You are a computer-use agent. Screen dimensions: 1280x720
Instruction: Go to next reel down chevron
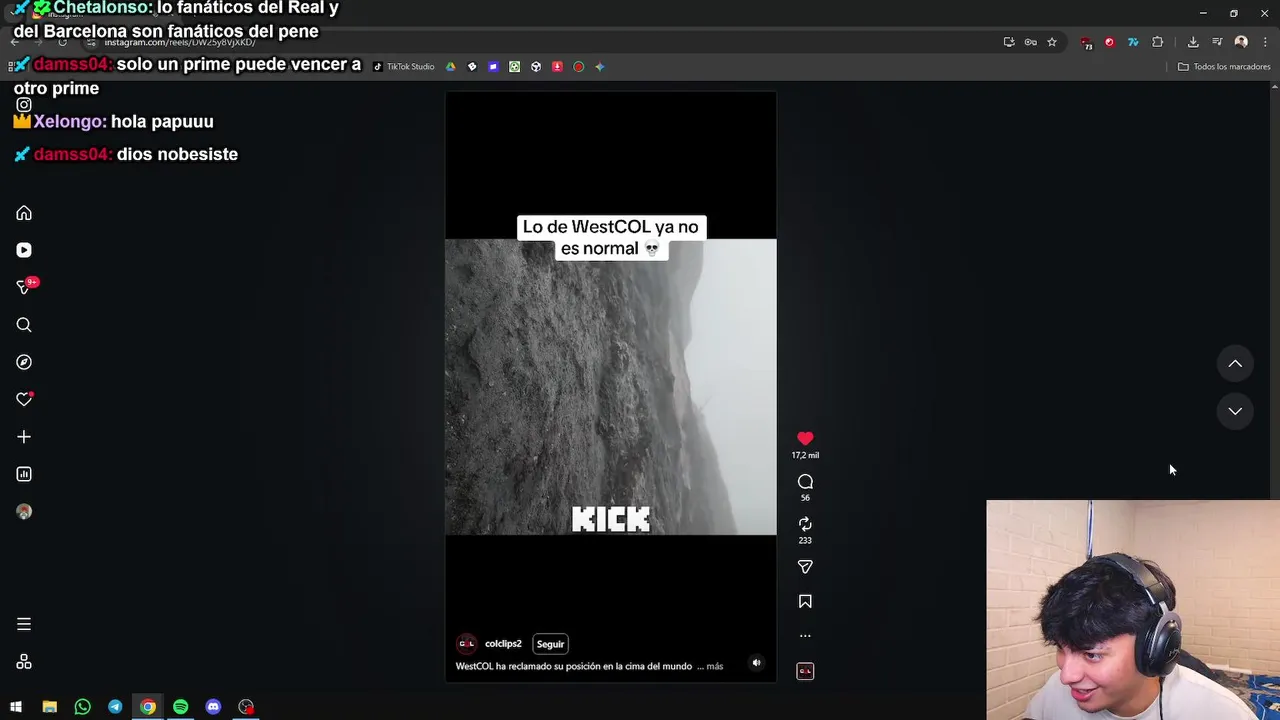point(1235,411)
